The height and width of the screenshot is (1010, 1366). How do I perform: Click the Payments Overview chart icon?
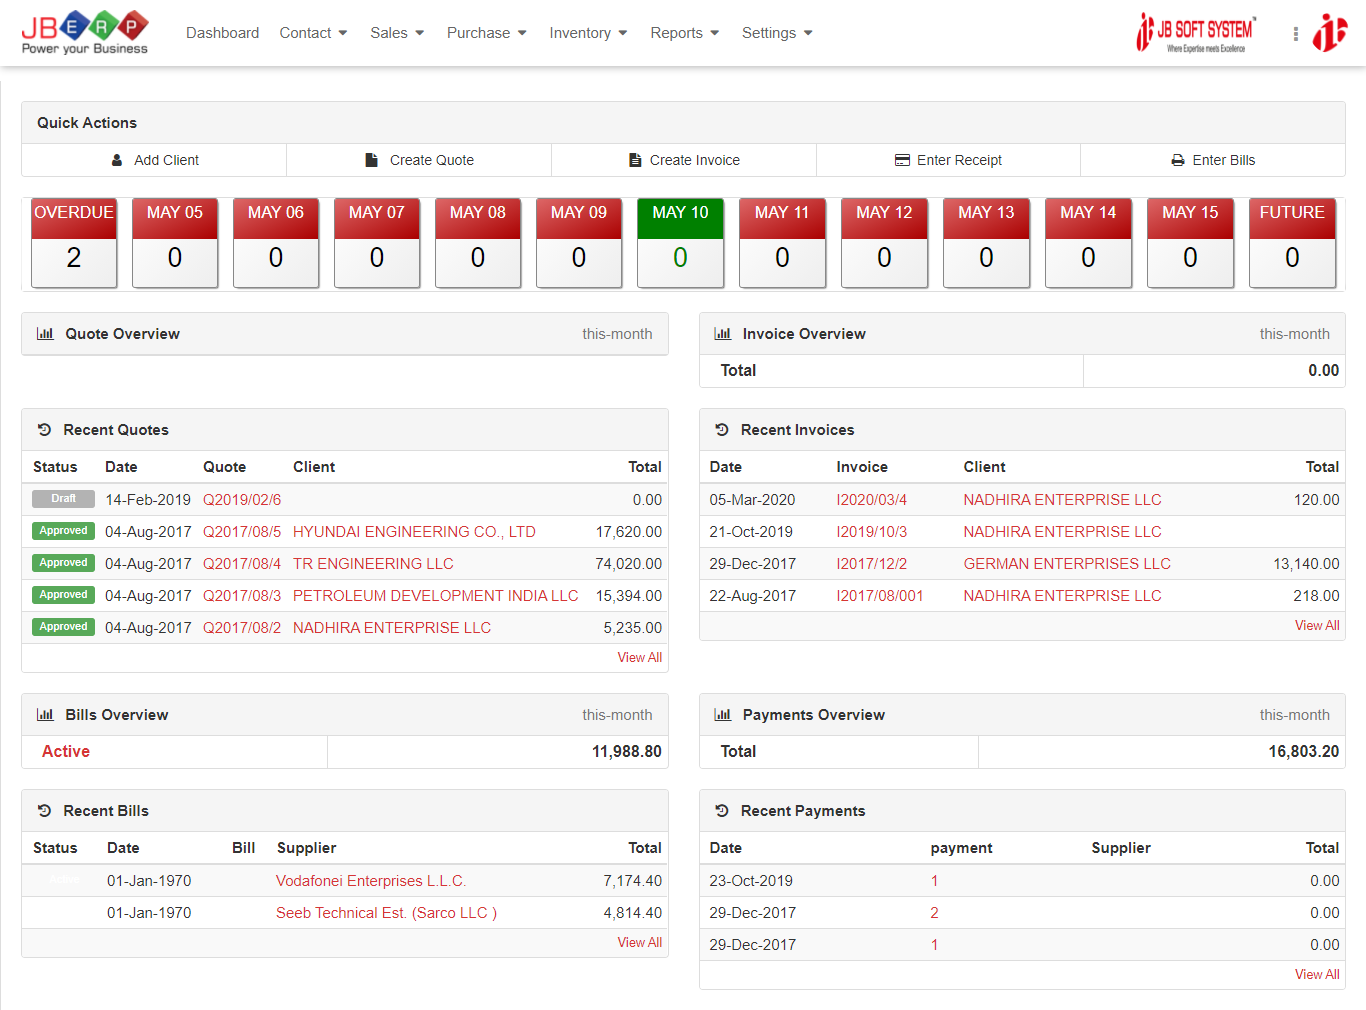pos(723,715)
